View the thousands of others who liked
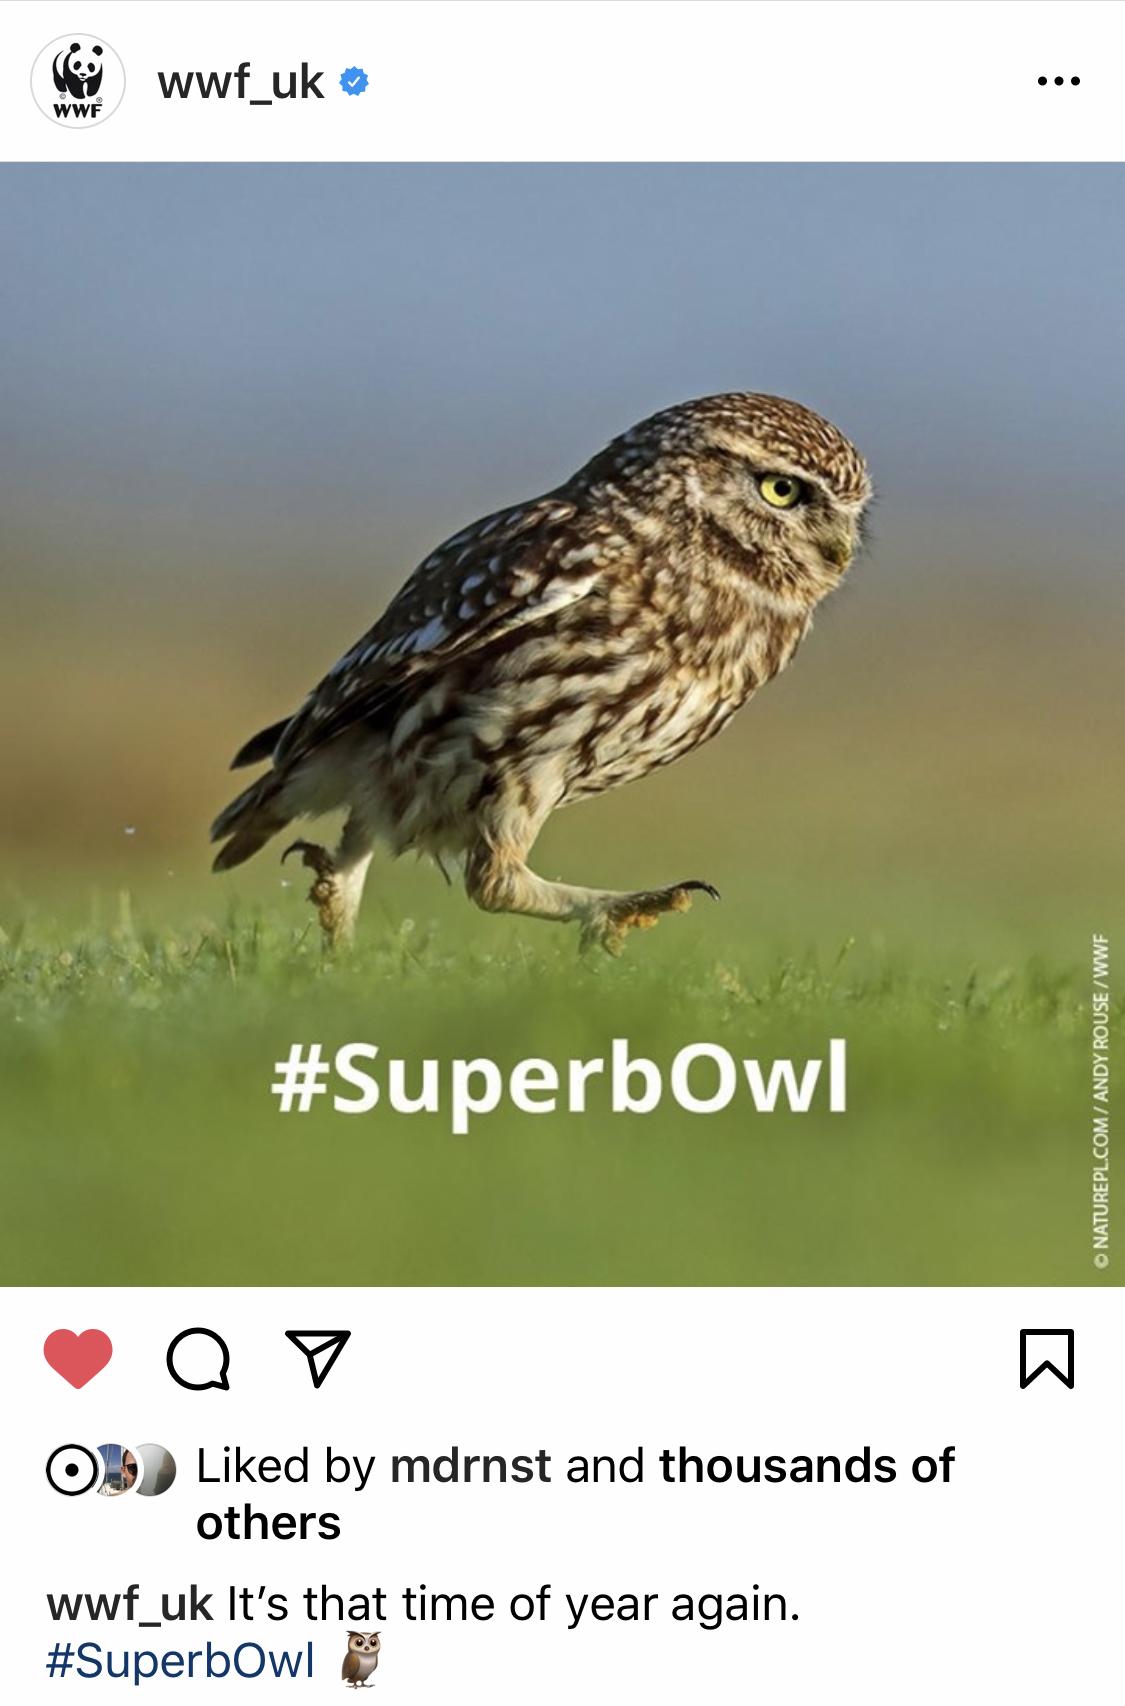 [575, 1494]
